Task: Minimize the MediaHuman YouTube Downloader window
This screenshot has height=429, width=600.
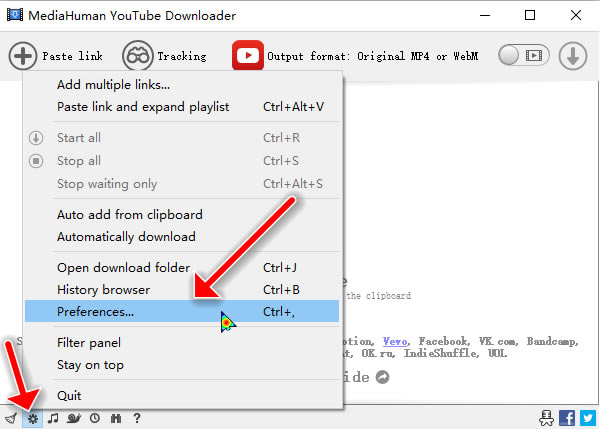Action: [x=485, y=15]
